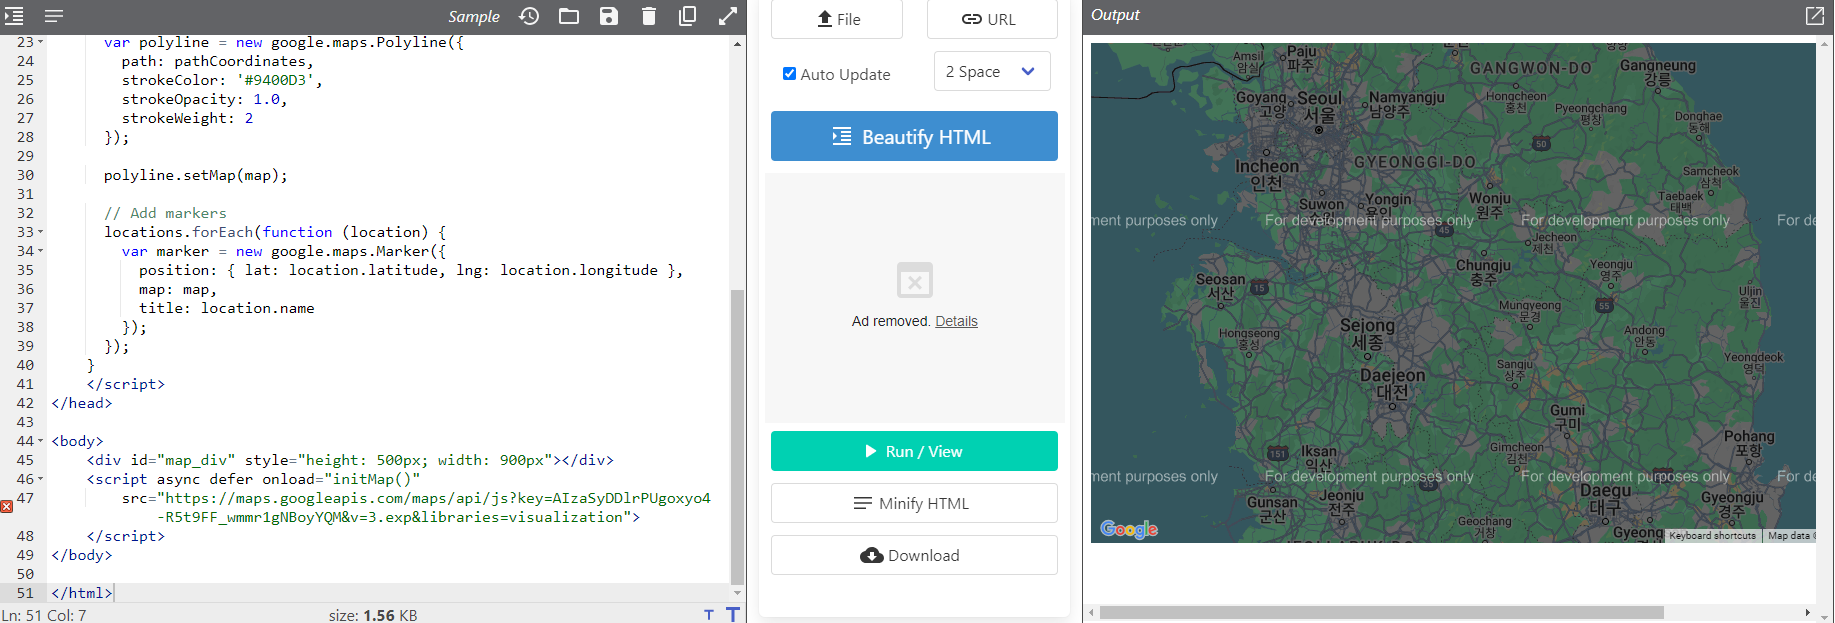Collapse the code fold at line 33
The image size is (1835, 623).
[41, 232]
